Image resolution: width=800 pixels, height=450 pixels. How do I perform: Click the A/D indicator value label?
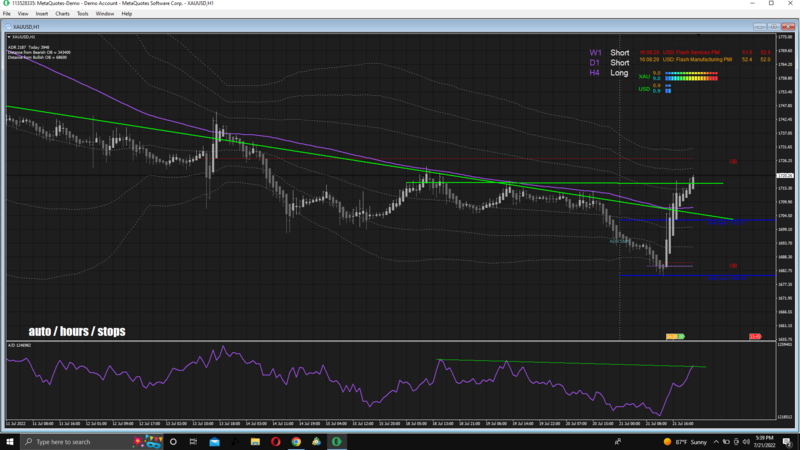19,345
